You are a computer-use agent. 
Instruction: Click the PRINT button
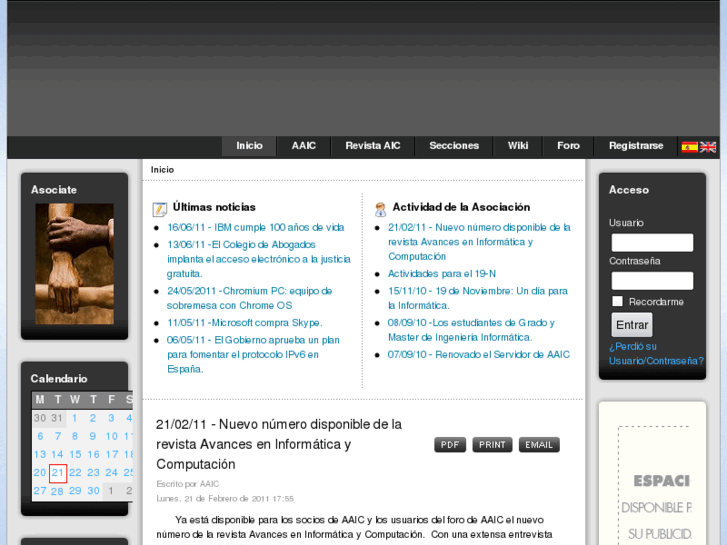coord(492,445)
